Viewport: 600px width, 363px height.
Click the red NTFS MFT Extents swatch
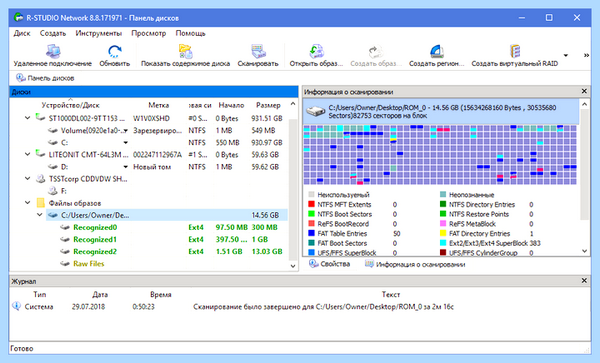[311, 204]
